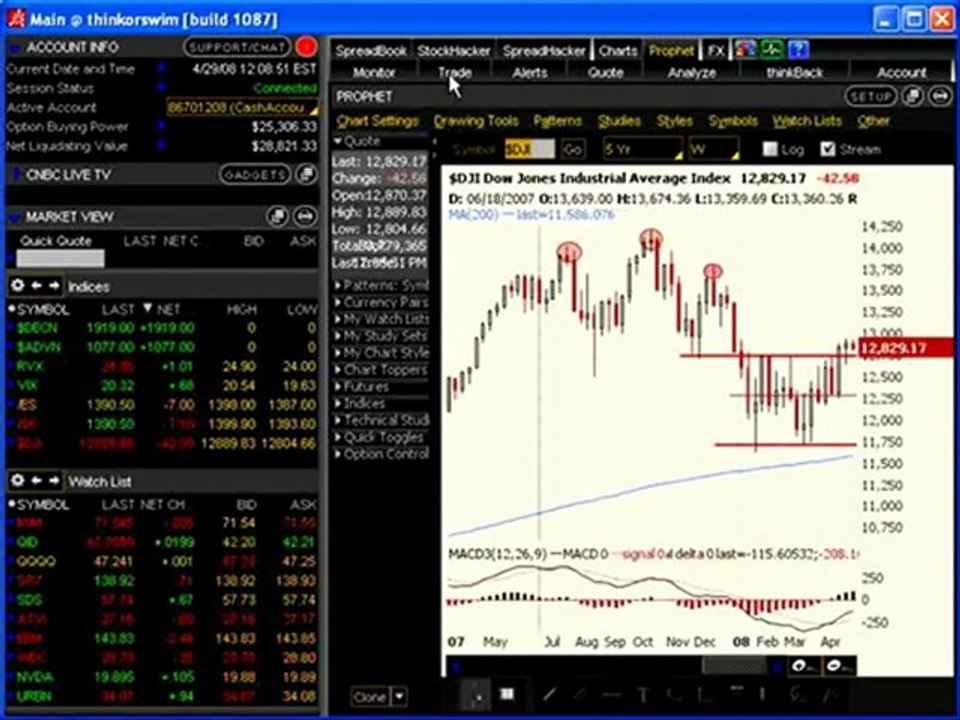Open the Active Account dropdown
The height and width of the screenshot is (720, 960).
click(x=242, y=108)
